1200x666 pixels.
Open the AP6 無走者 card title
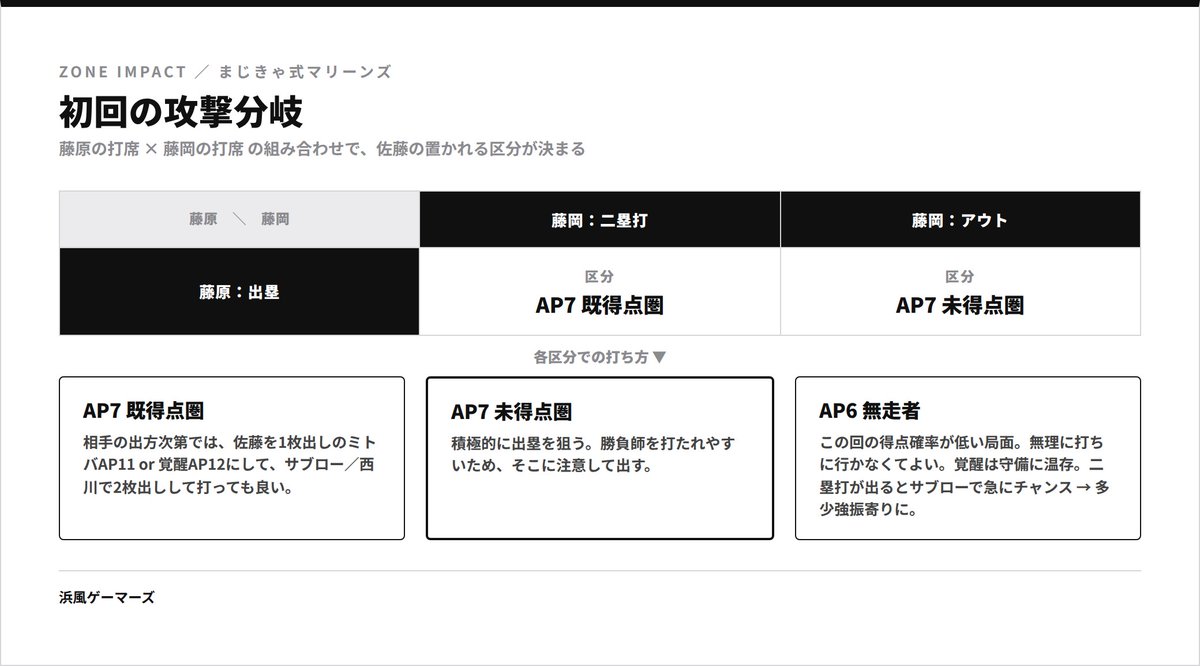tap(870, 411)
